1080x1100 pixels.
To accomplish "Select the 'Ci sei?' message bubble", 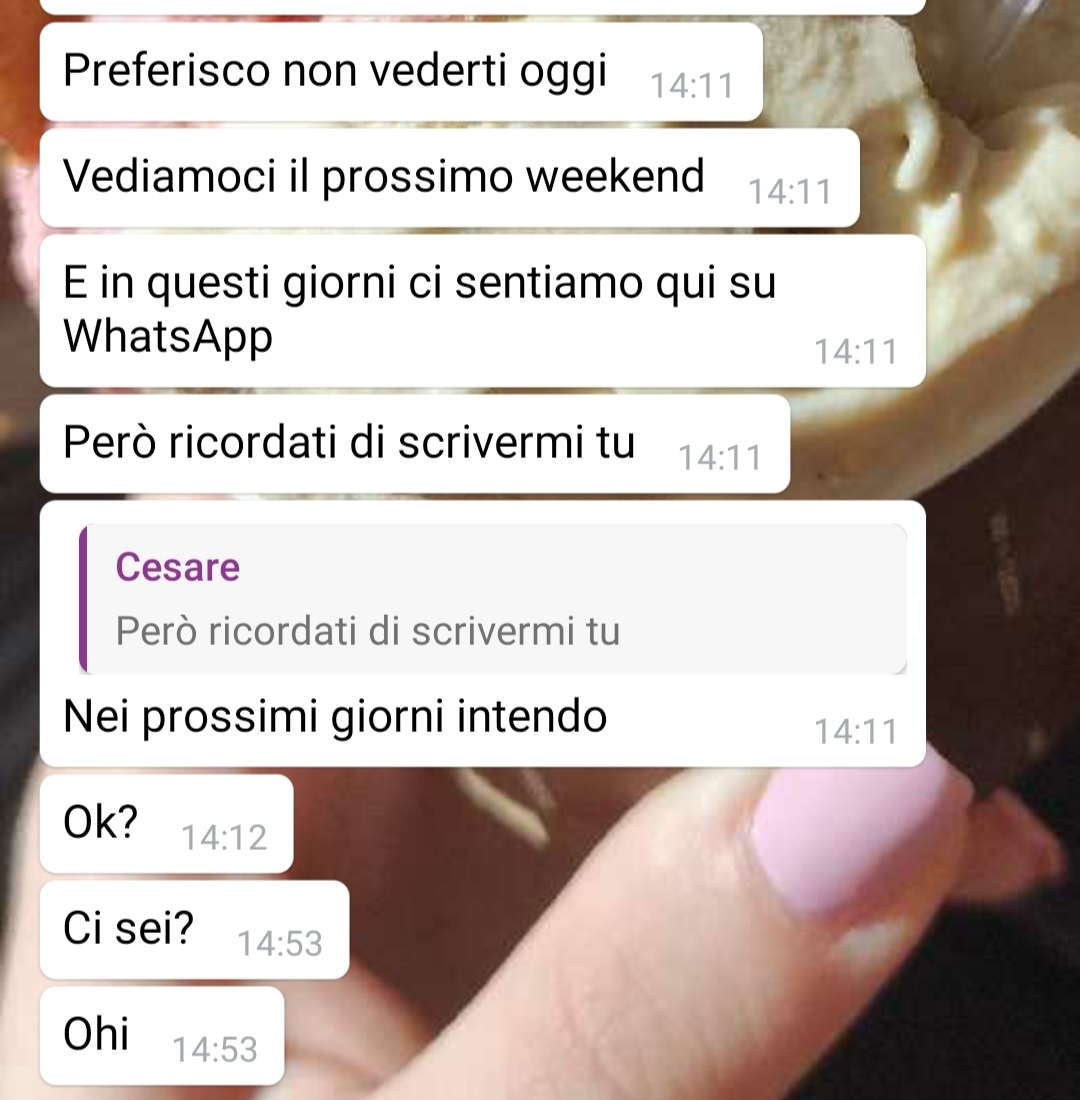I will (x=194, y=930).
